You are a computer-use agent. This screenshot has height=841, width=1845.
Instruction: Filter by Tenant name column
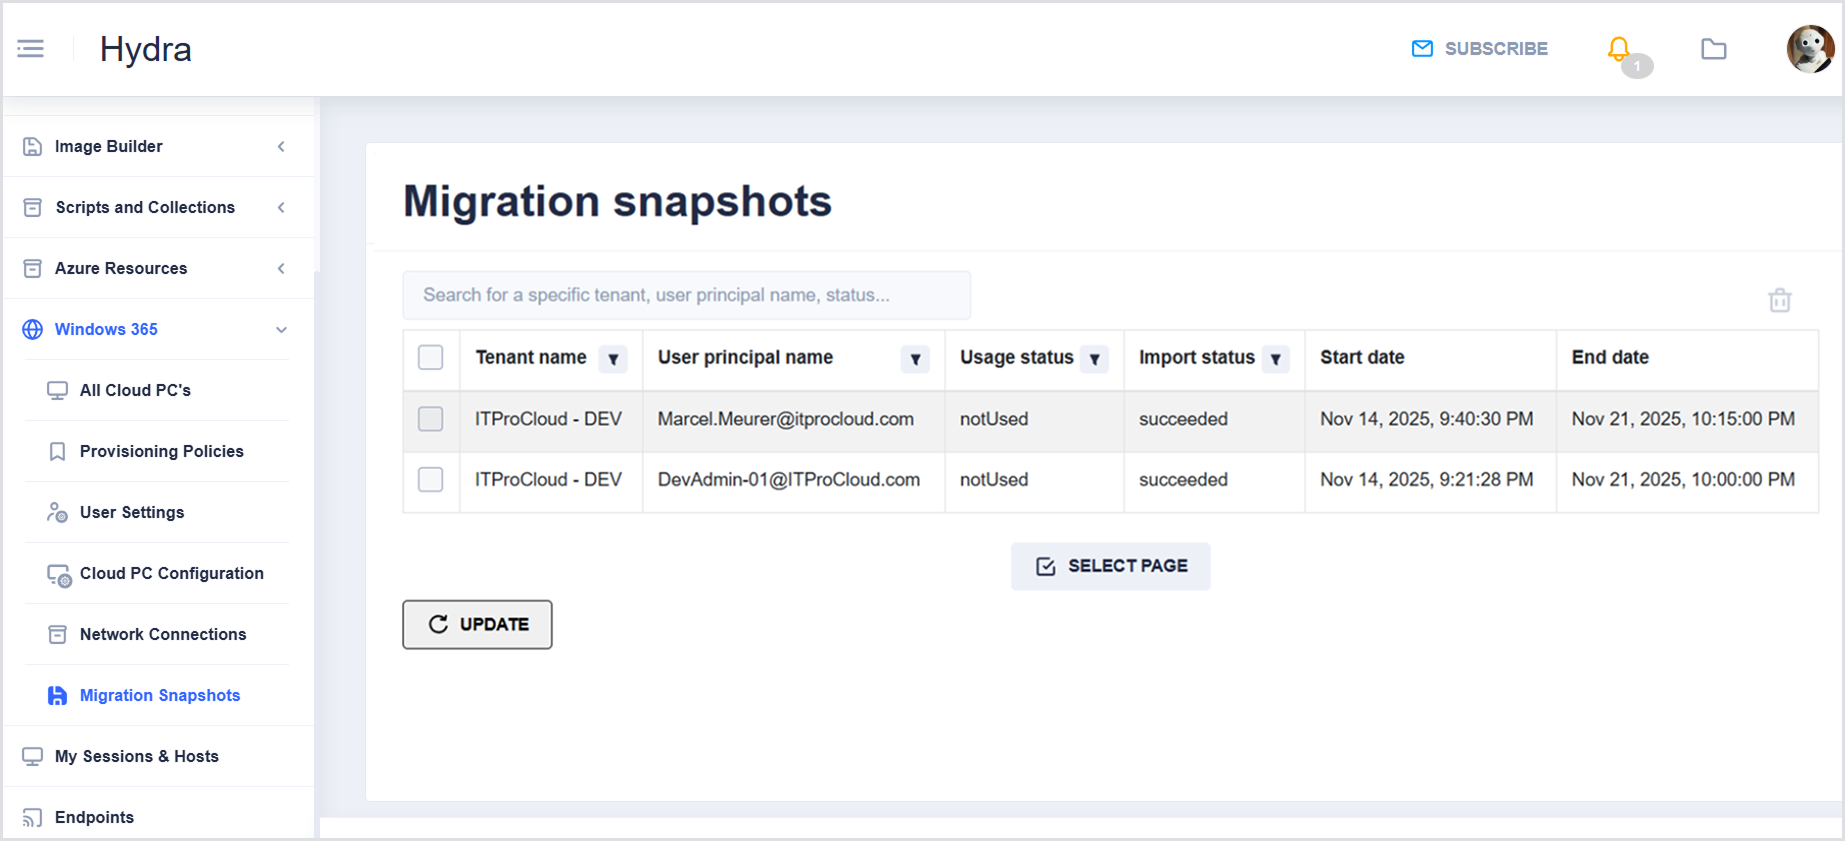(613, 359)
